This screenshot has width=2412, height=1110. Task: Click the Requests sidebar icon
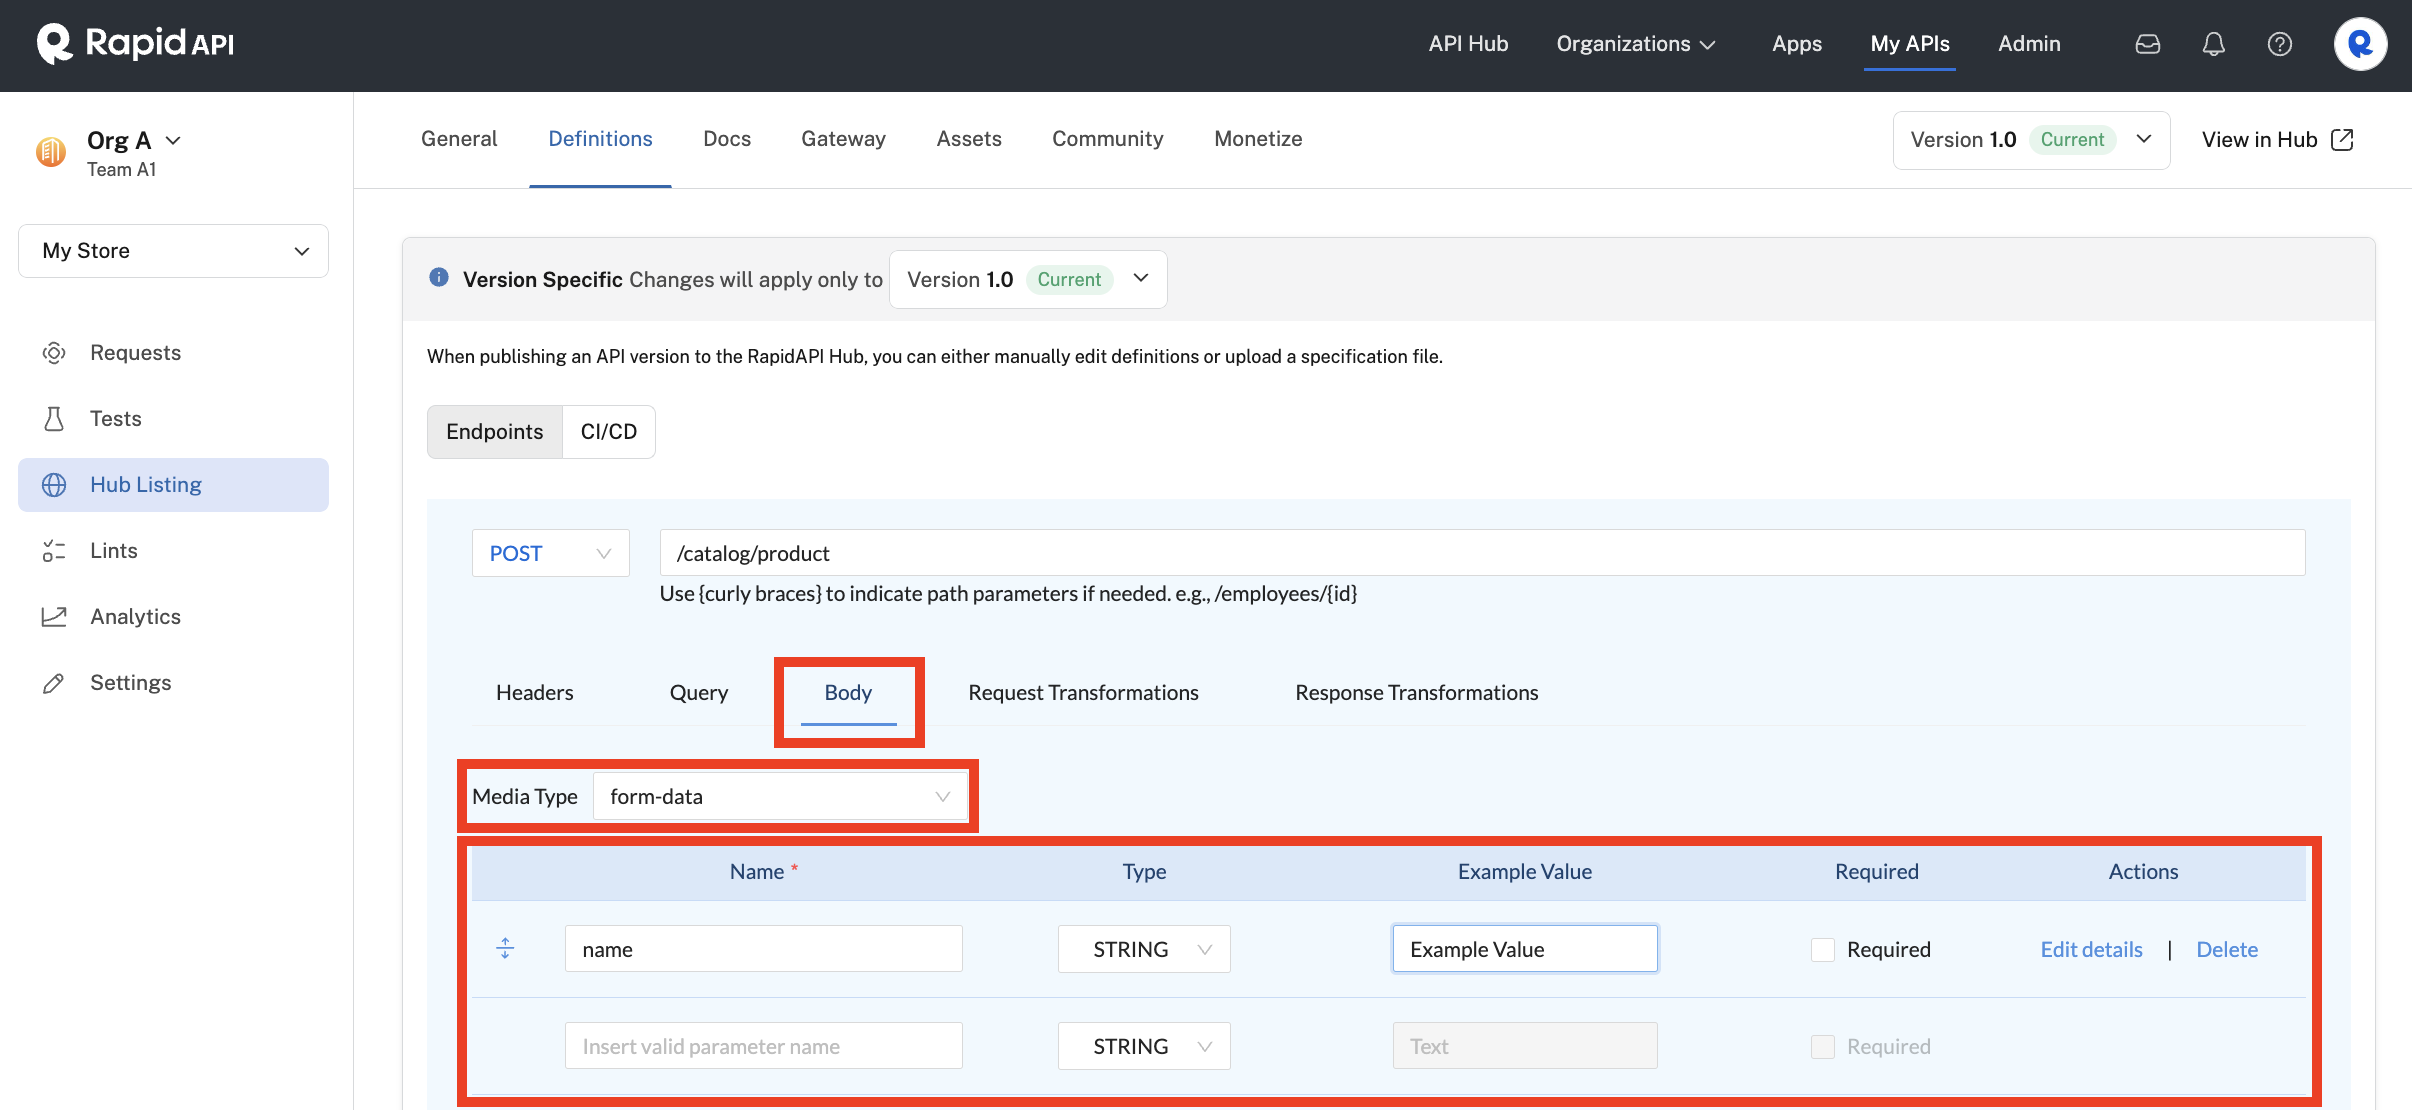pos(54,352)
